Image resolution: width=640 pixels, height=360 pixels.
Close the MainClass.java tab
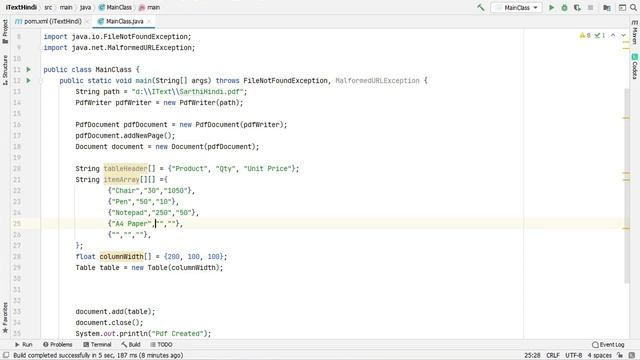149,21
